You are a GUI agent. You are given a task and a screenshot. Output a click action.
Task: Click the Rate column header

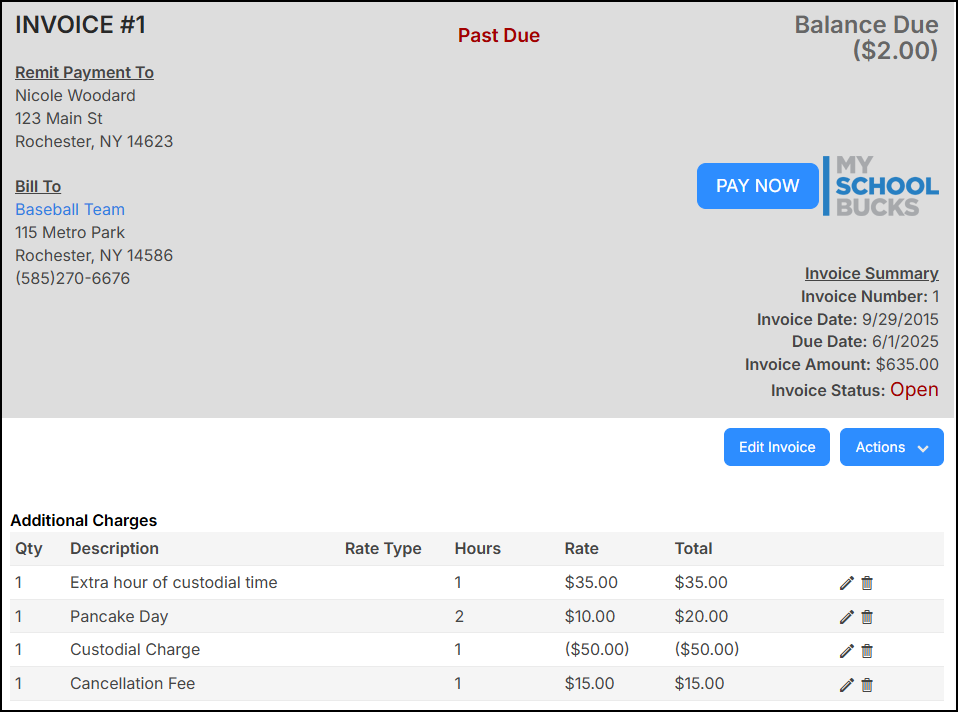pos(581,548)
